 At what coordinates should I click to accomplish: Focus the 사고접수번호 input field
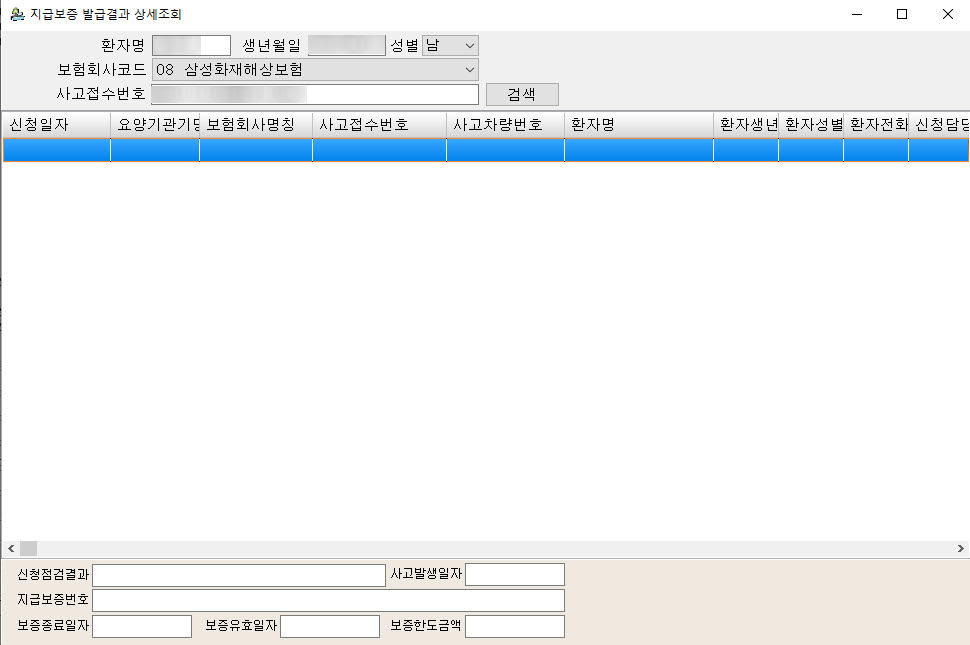click(x=315, y=94)
